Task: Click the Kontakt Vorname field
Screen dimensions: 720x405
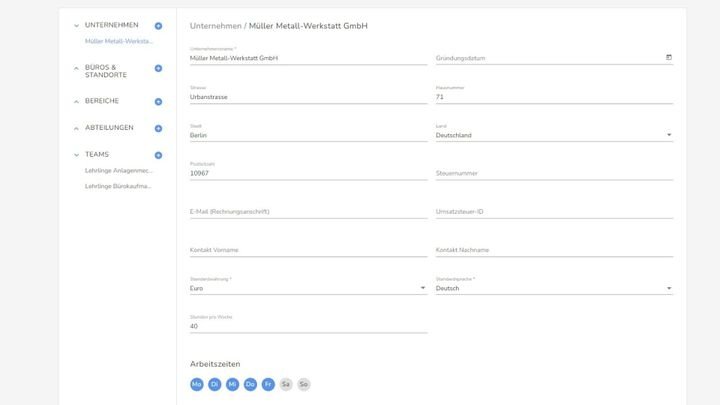Action: [309, 250]
